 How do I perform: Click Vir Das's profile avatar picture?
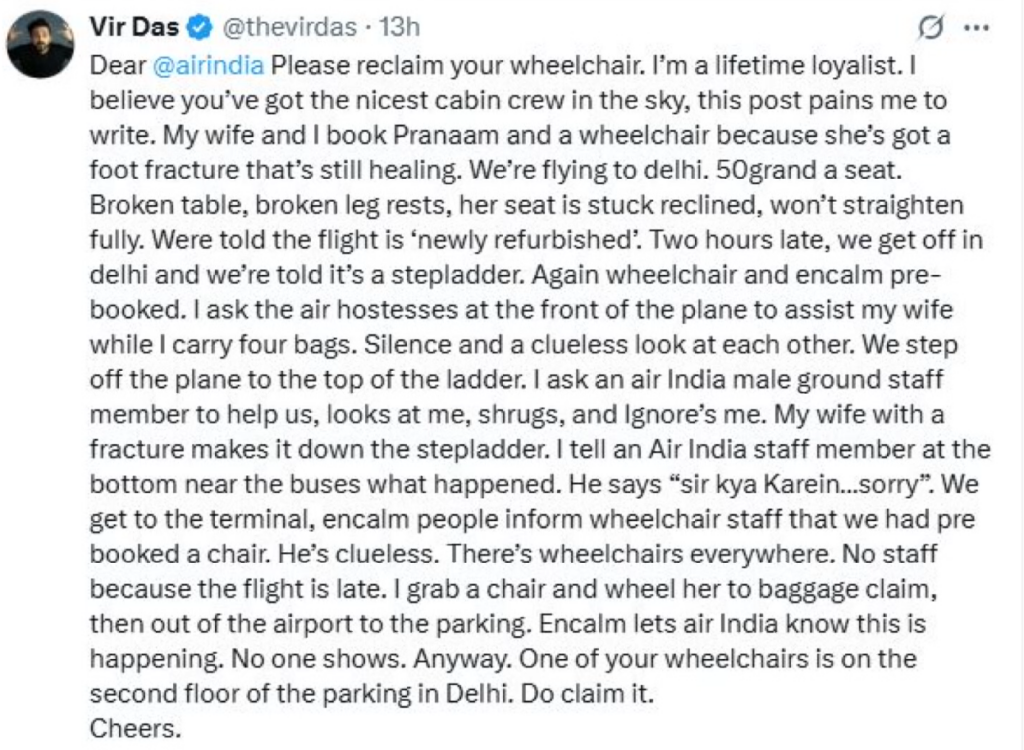[41, 46]
